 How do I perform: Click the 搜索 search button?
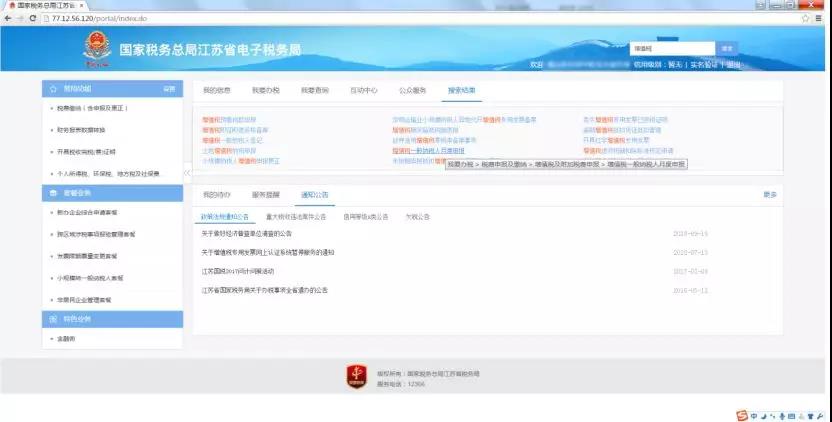[x=726, y=48]
